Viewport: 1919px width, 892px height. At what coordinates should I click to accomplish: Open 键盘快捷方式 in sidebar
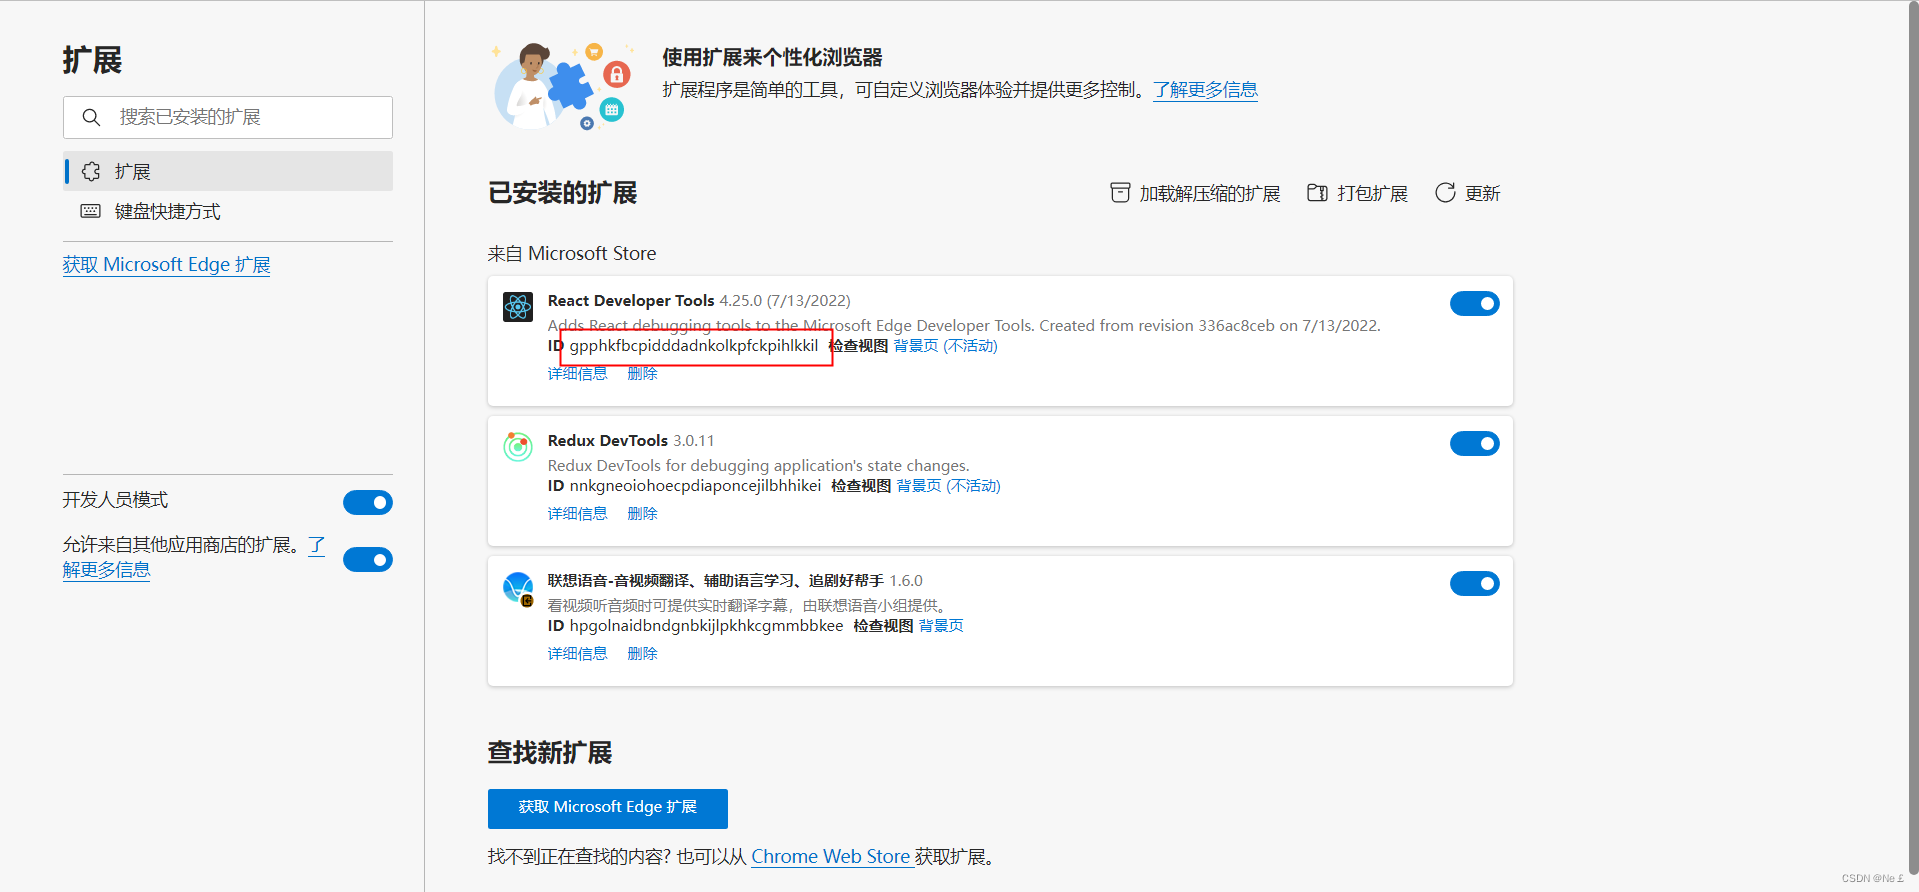click(x=228, y=211)
